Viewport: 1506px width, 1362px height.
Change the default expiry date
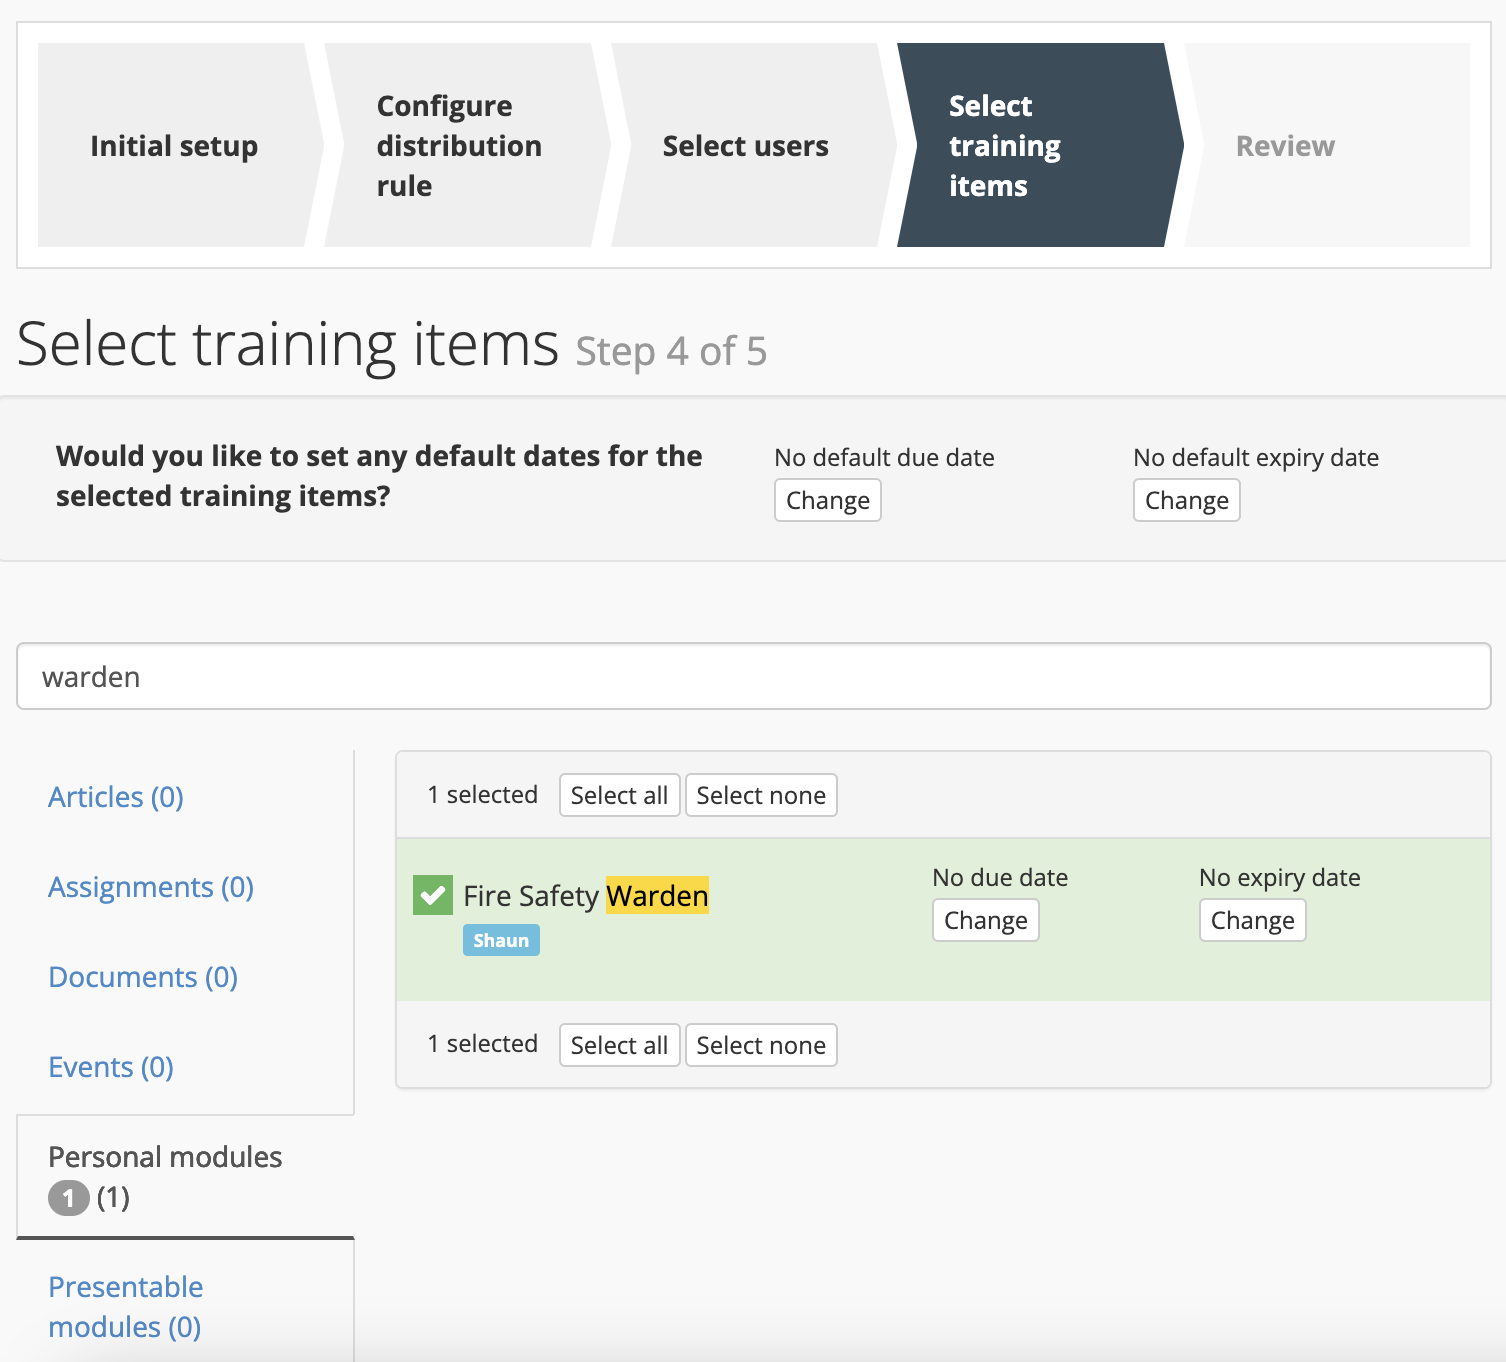tap(1186, 500)
